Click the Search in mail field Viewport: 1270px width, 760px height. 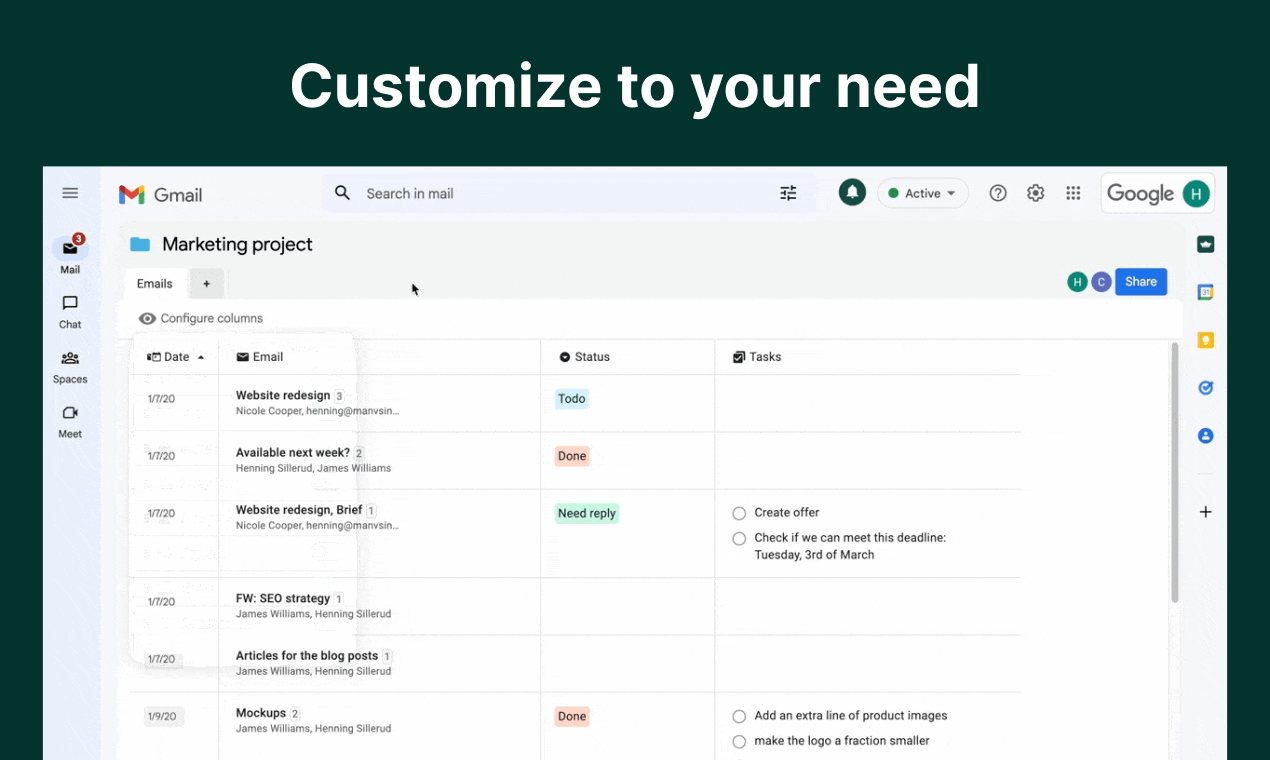pyautogui.click(x=568, y=193)
